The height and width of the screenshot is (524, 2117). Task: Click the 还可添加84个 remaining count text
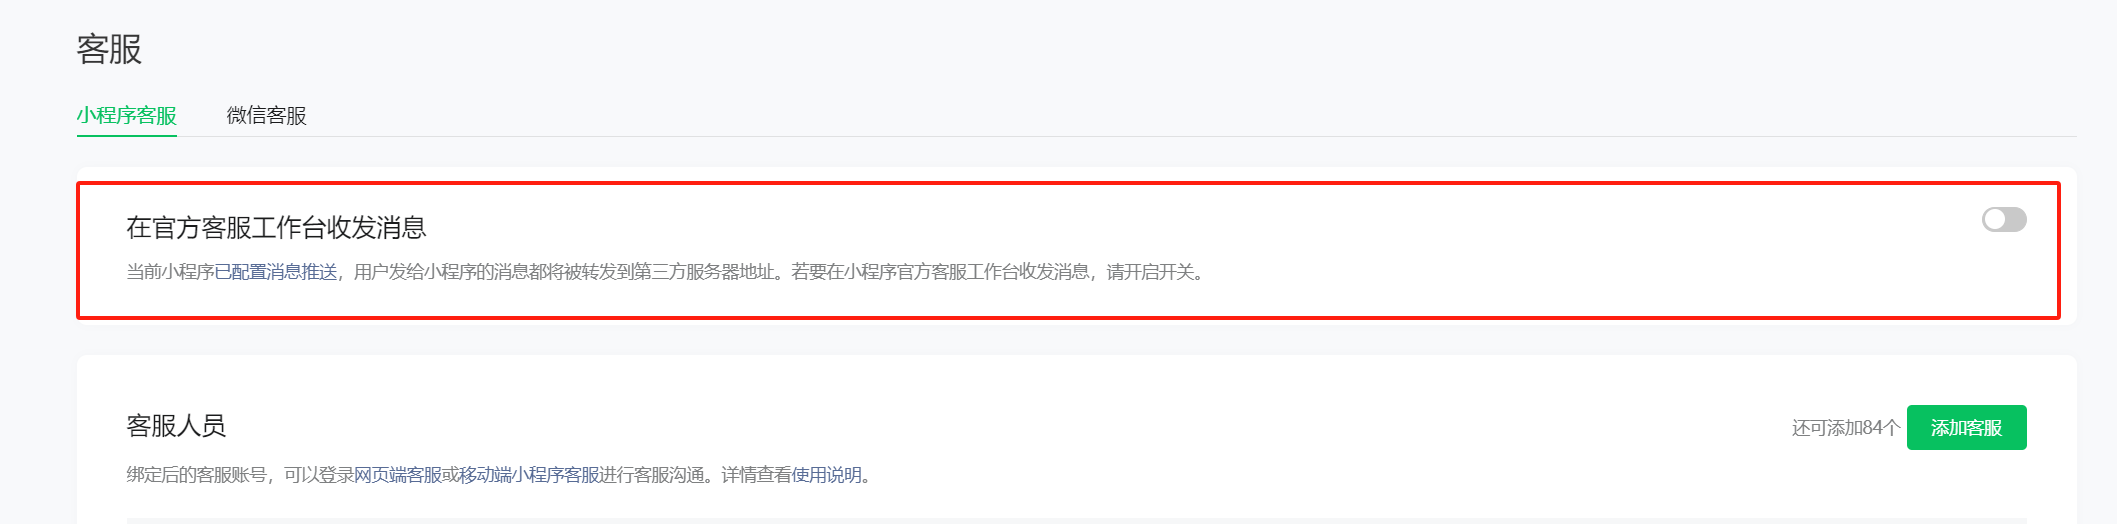coord(1846,428)
